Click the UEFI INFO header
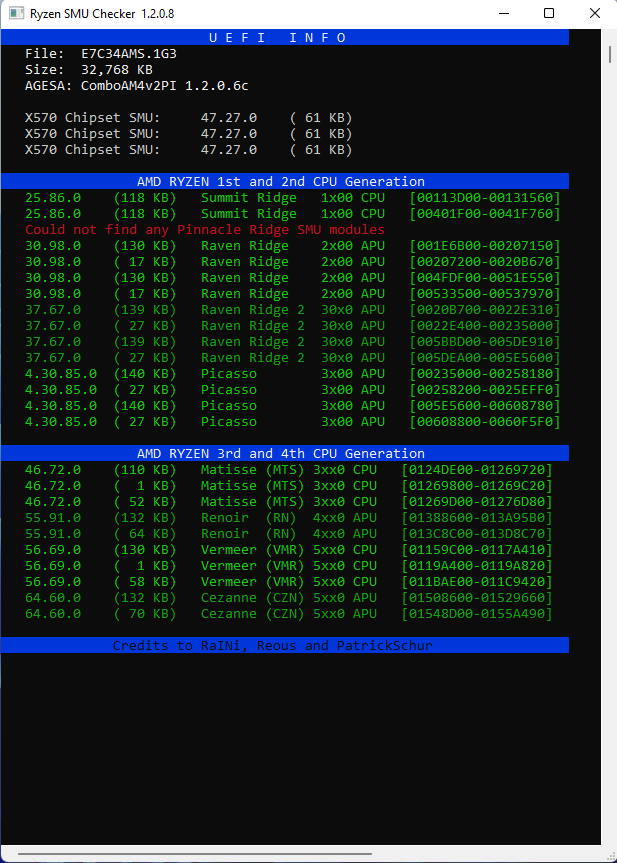617x863 pixels. [285, 37]
